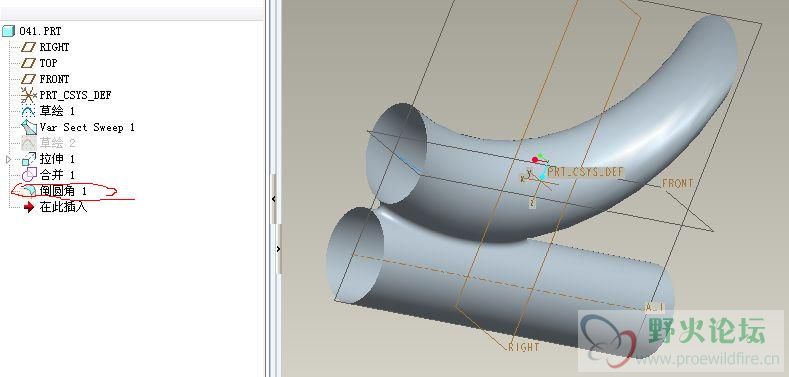Click the 倒圆角 1 round feature icon
The width and height of the screenshot is (789, 377).
[x=29, y=191]
